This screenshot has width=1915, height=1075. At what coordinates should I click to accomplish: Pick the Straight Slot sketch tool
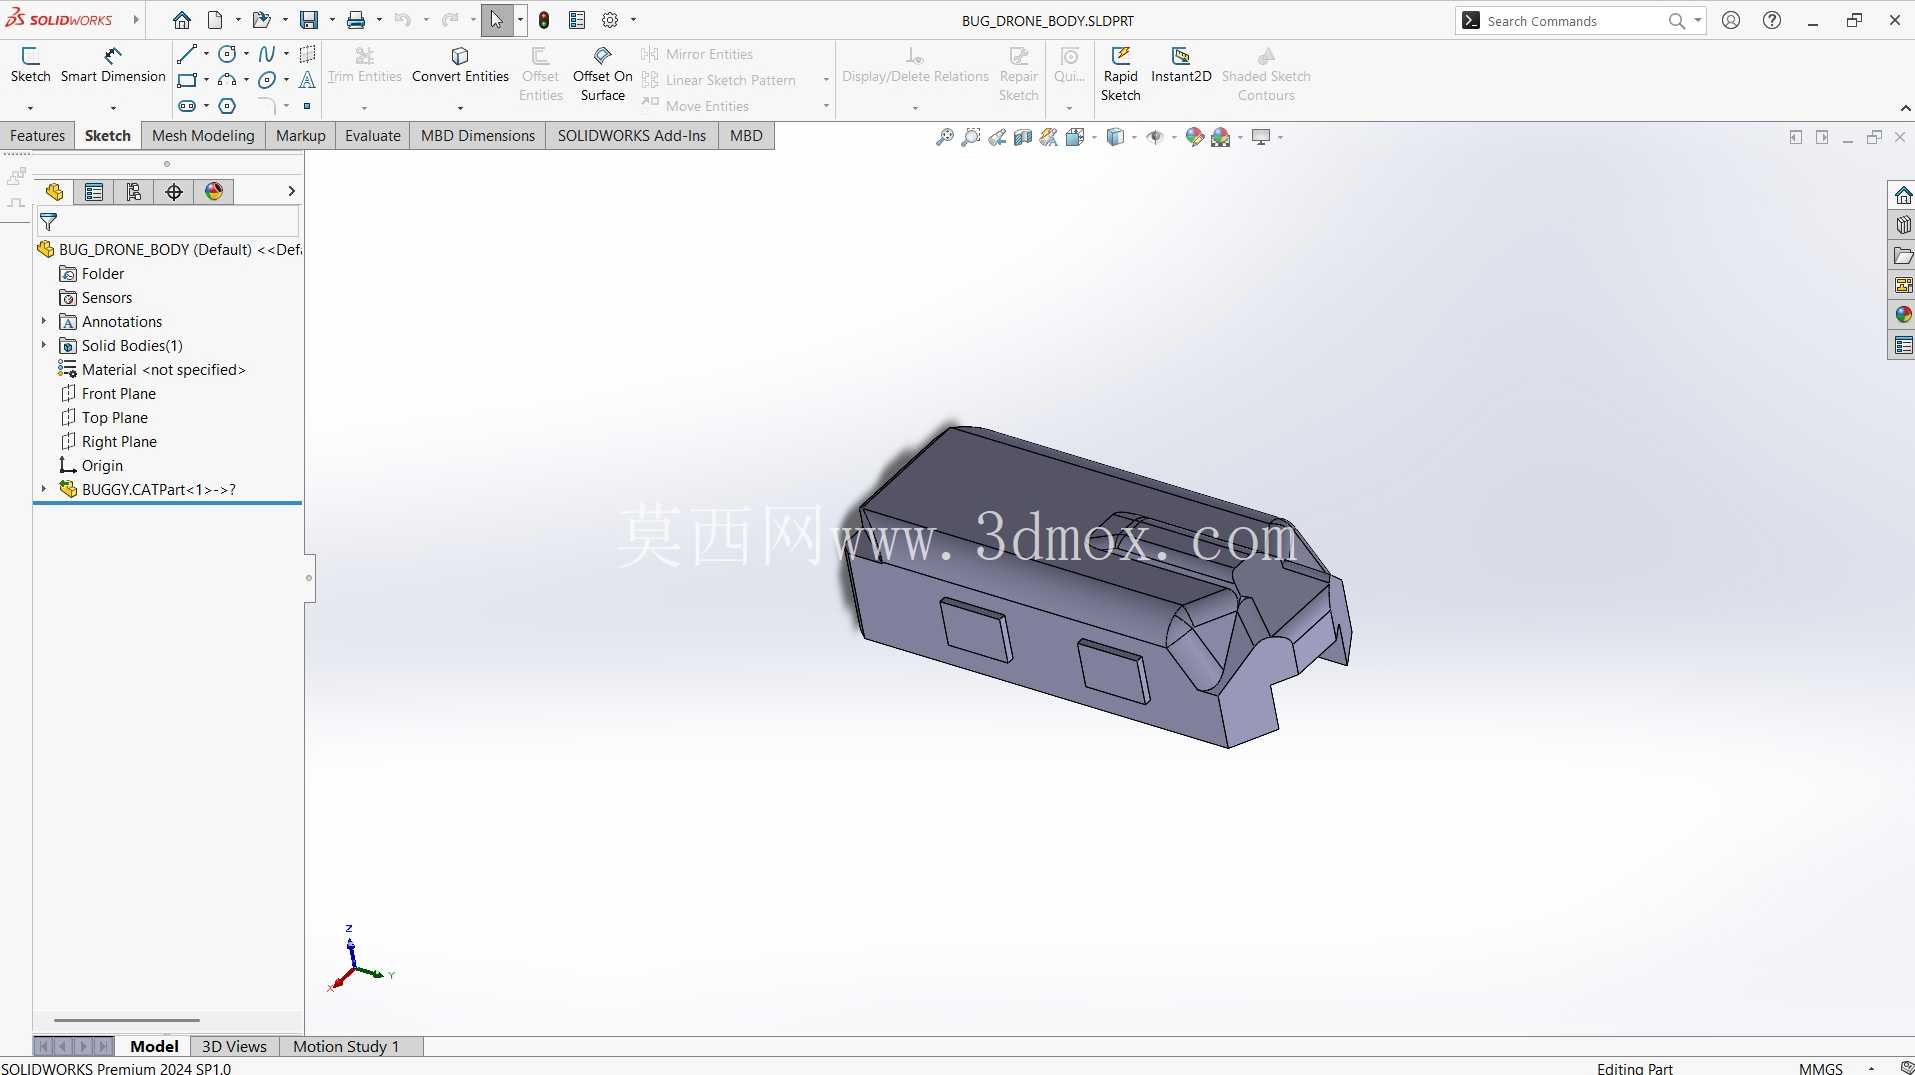pyautogui.click(x=186, y=106)
